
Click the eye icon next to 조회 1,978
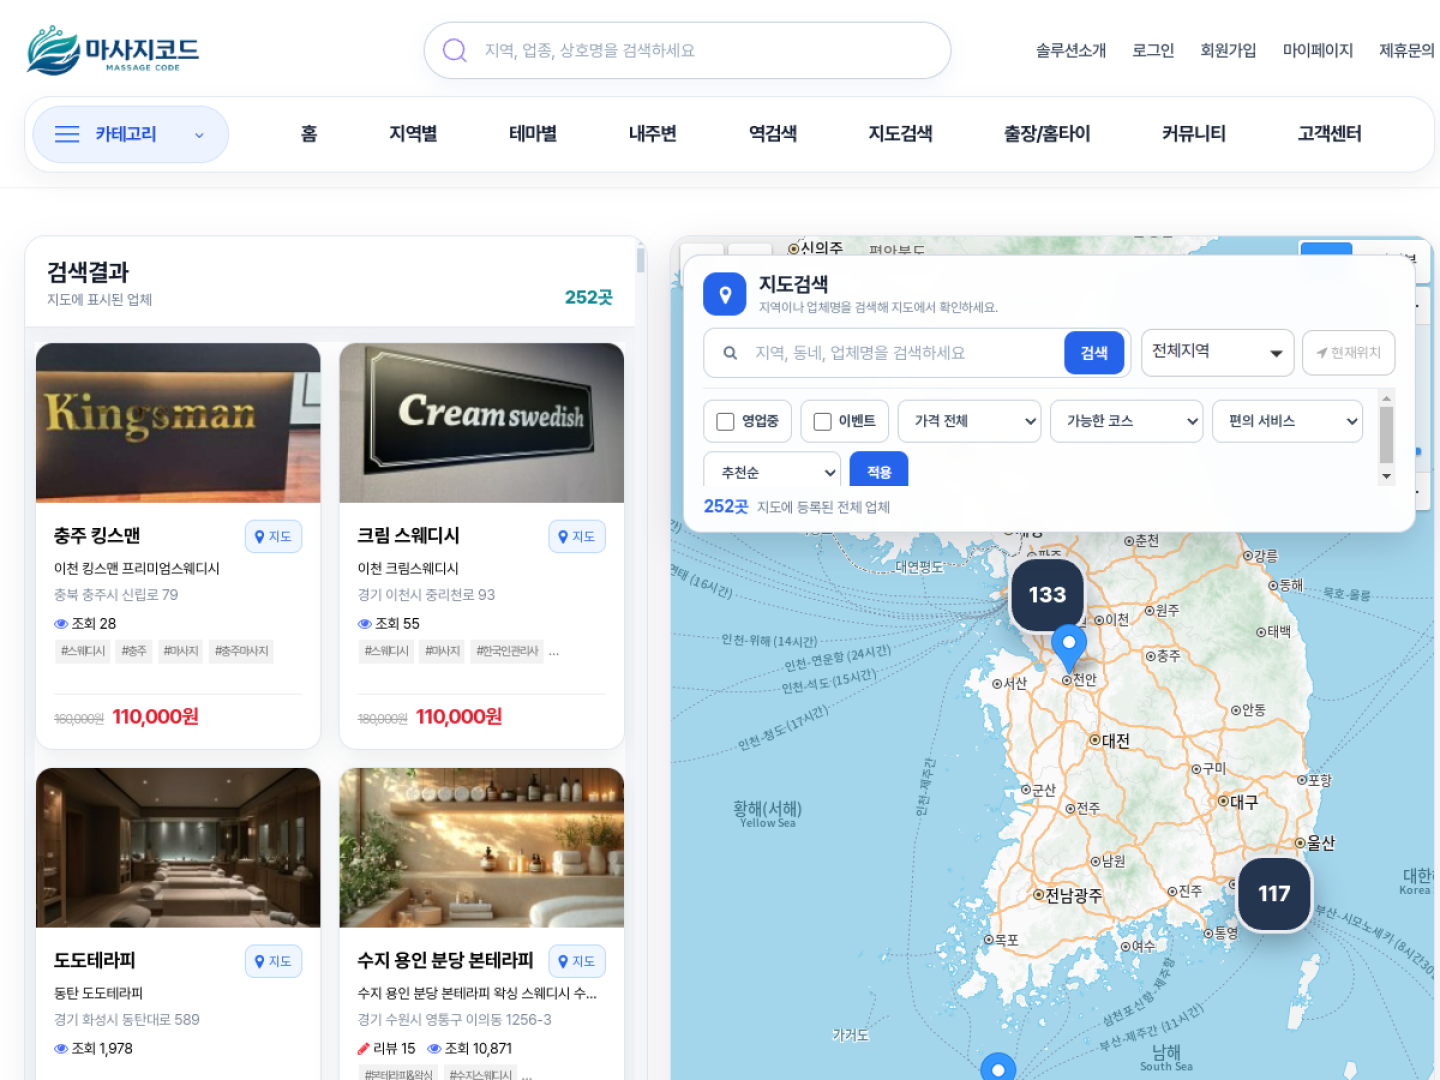pyautogui.click(x=61, y=1048)
